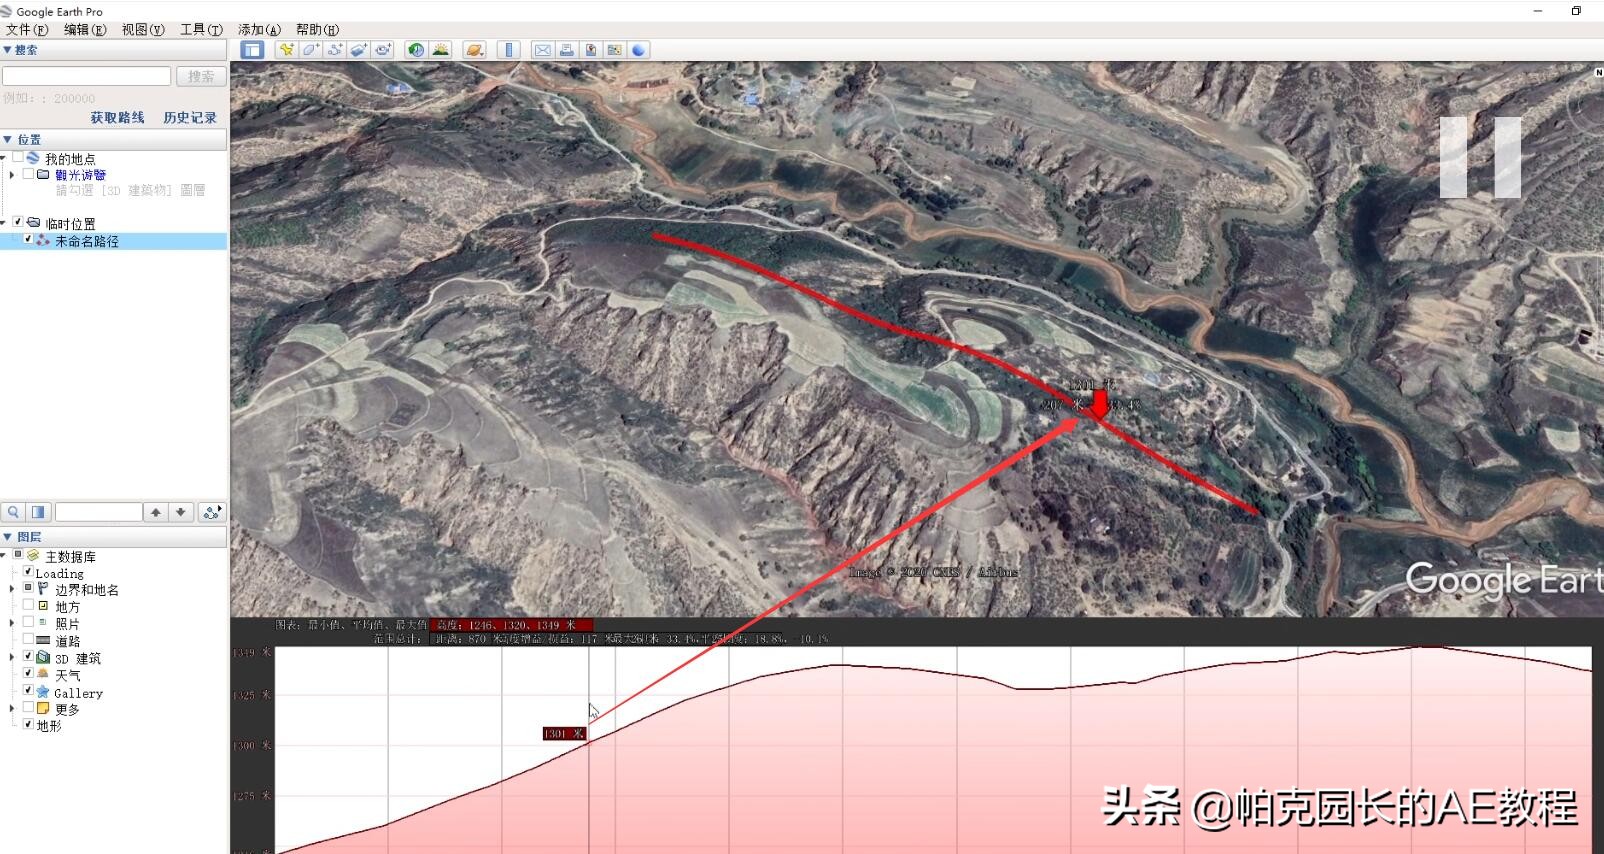Click the magnifier search icon in Places panel
Image resolution: width=1604 pixels, height=854 pixels.
coord(13,512)
